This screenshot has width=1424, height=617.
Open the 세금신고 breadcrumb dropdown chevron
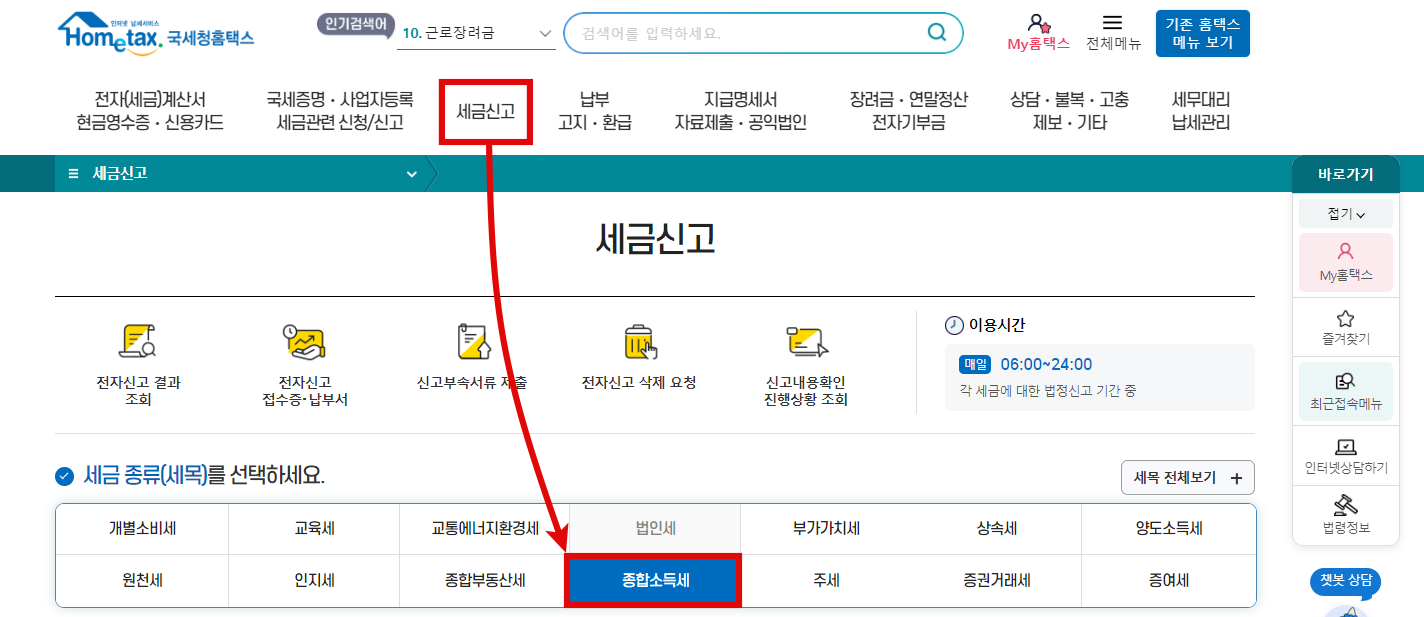[410, 173]
